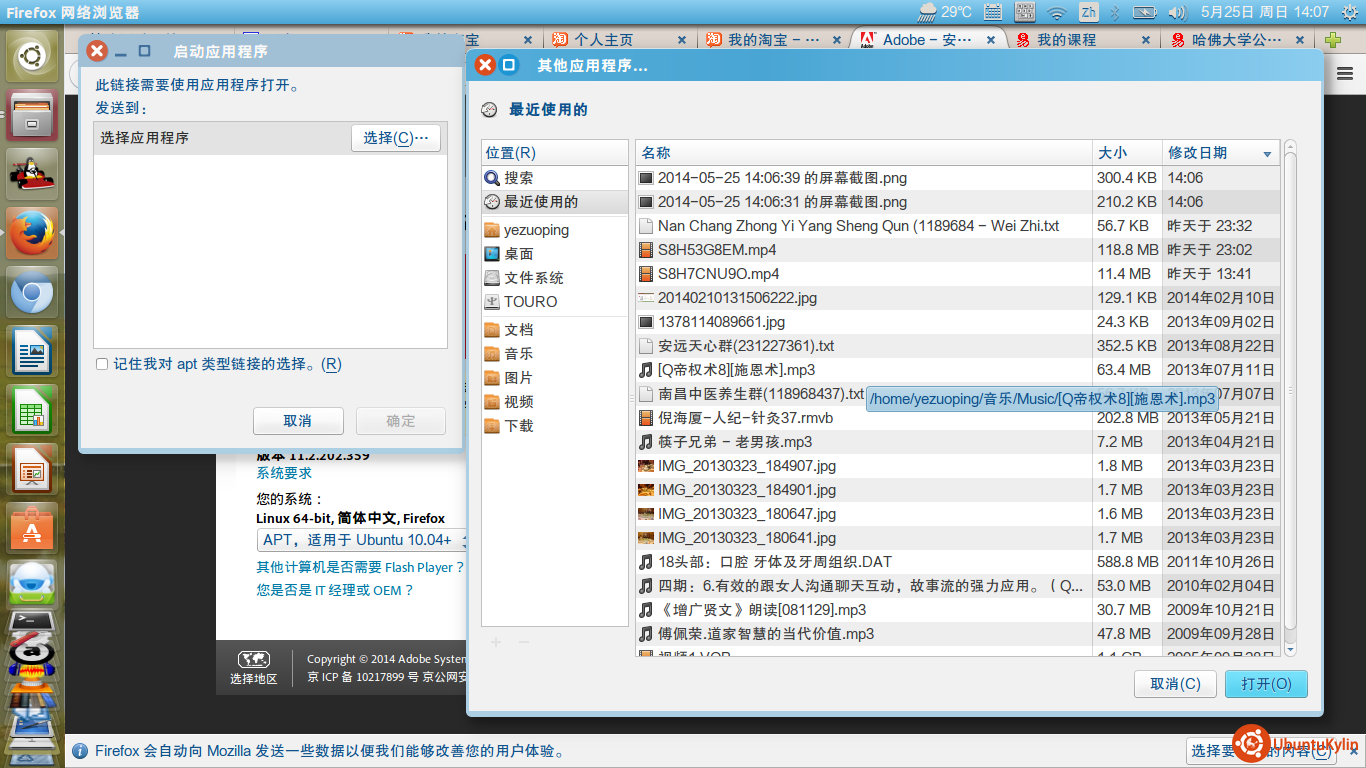Image resolution: width=1366 pixels, height=768 pixels.
Task: Select 最近使用的 in the location sidebar
Action: (540, 202)
